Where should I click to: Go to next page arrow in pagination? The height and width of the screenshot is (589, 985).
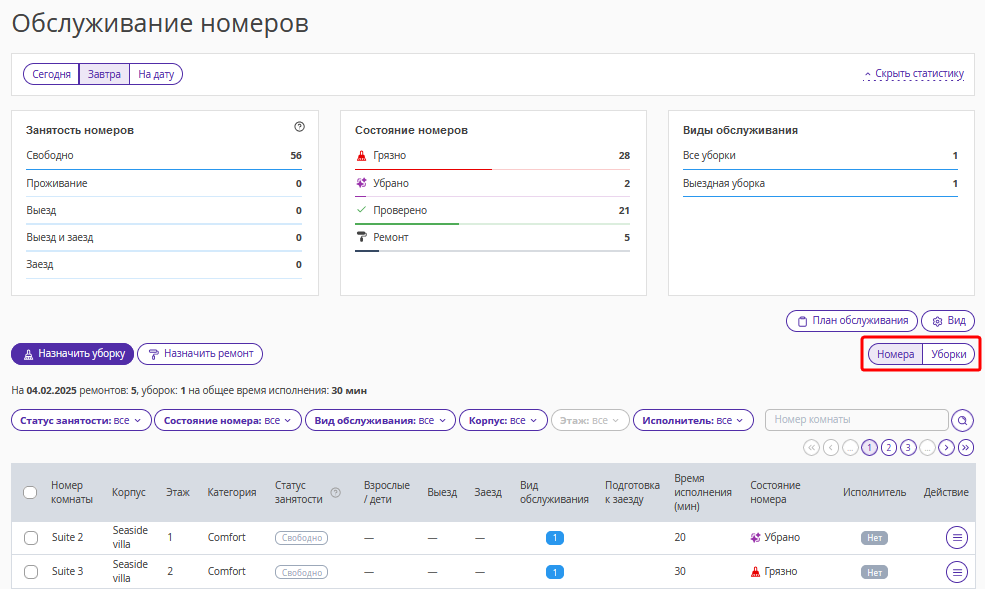[947, 448]
